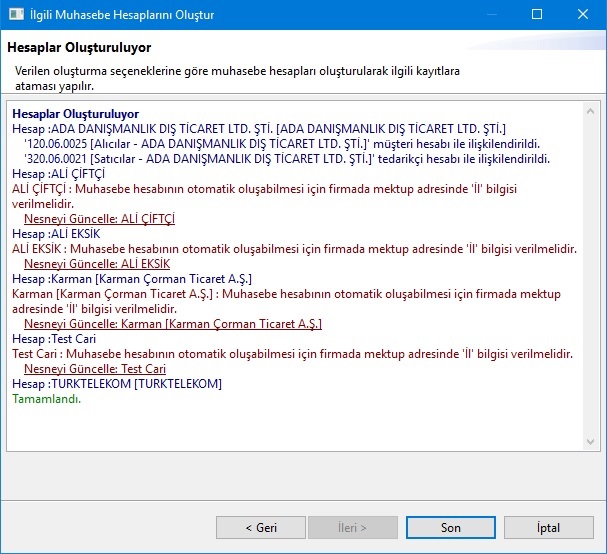The image size is (607, 554).
Task: Finish the wizard with the 'Son' button
Action: 450,527
